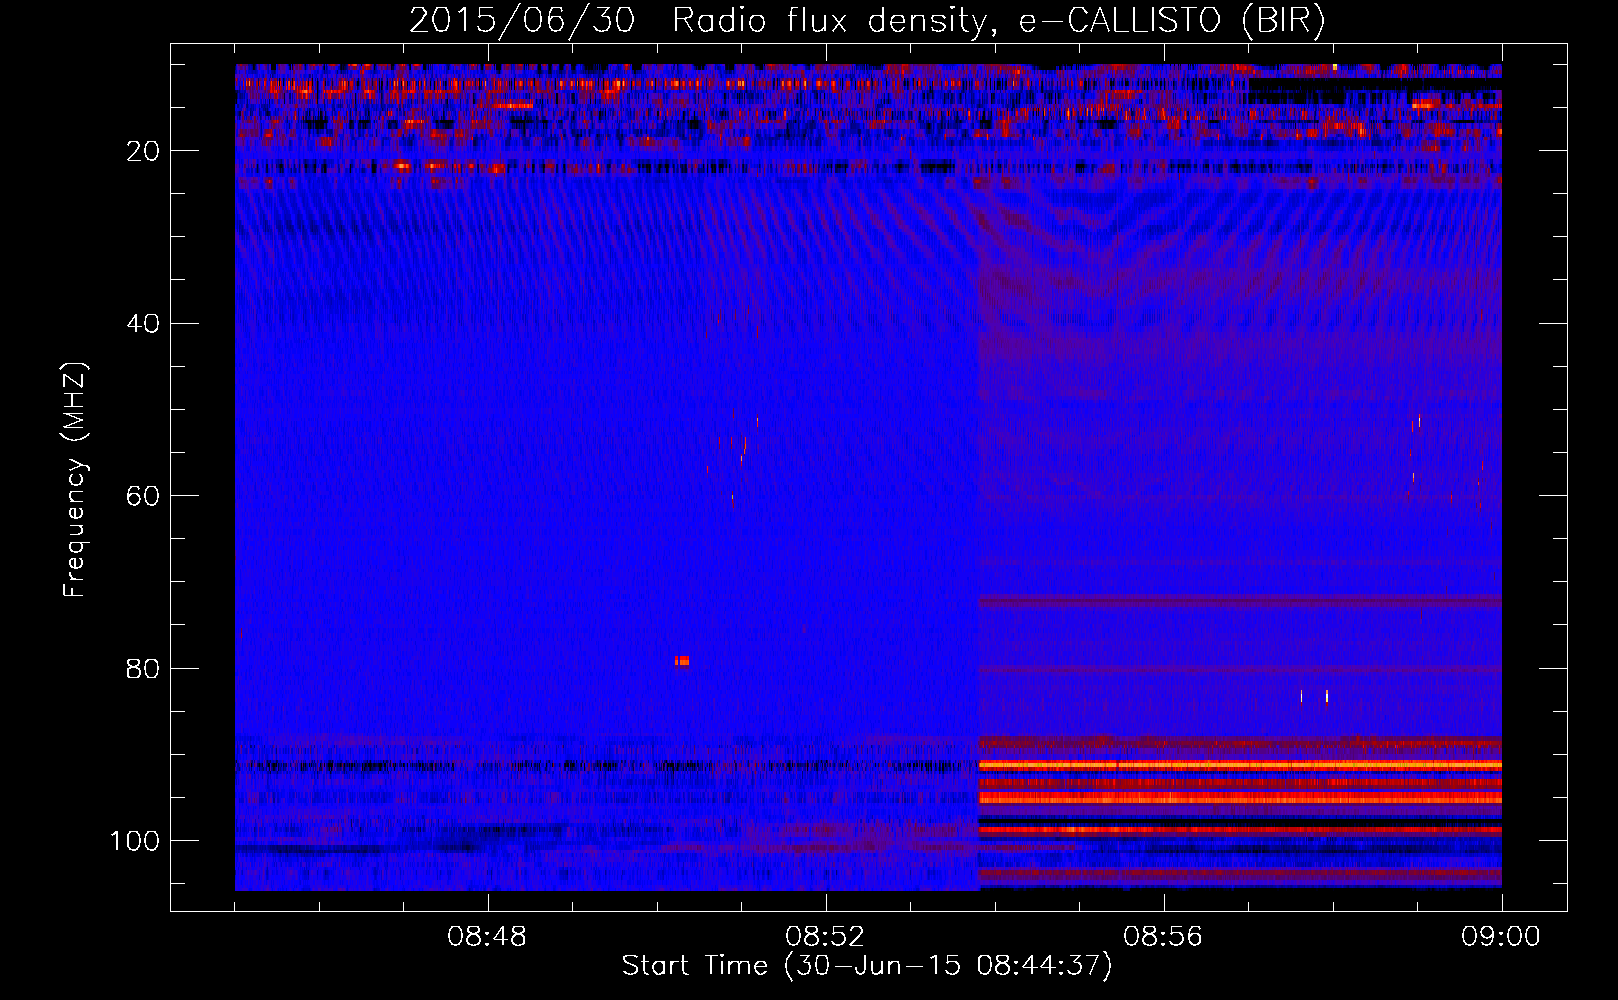Click the '08:56' time tick label
1618x1000 pixels.
1163,937
